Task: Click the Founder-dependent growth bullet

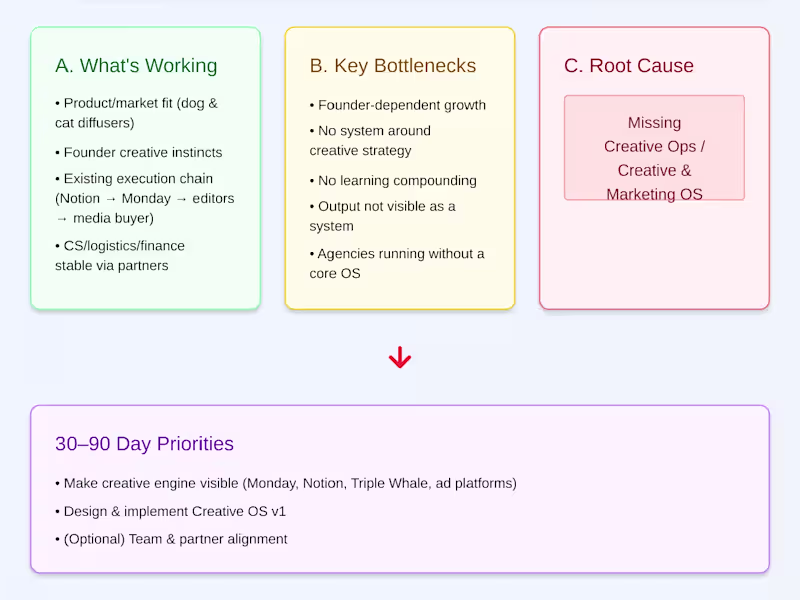Action: point(398,105)
